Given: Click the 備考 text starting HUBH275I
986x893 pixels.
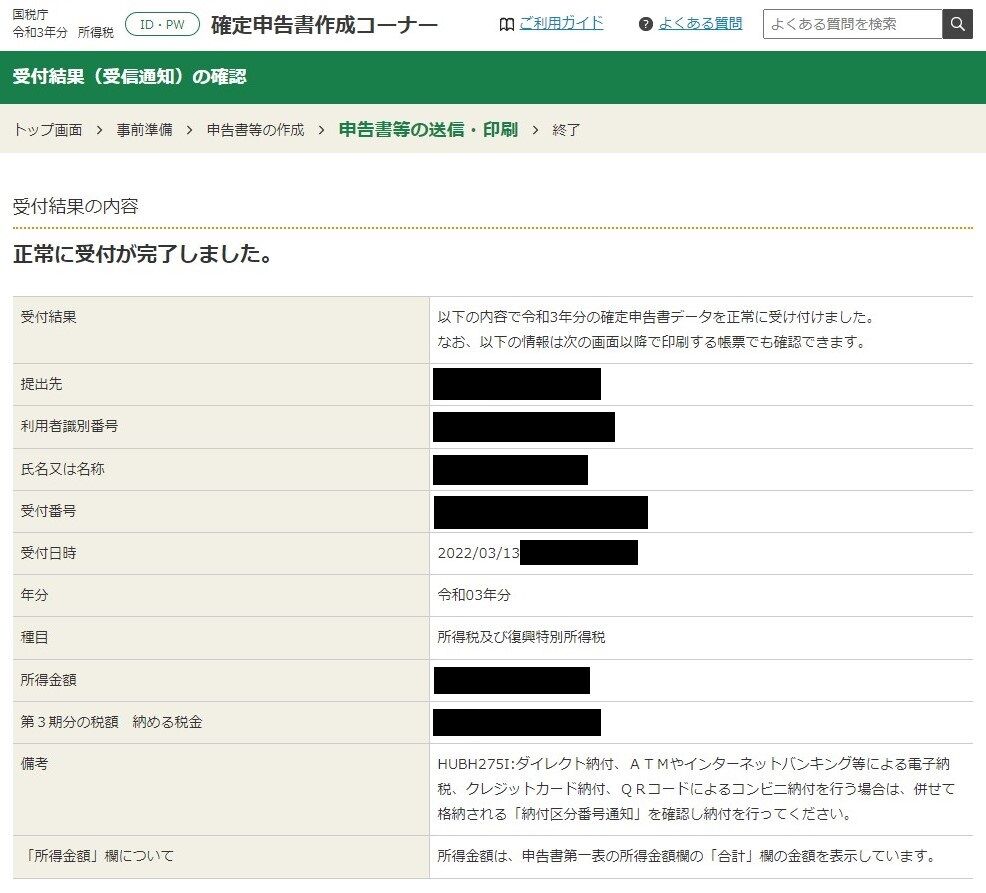Looking at the screenshot, I should point(696,789).
